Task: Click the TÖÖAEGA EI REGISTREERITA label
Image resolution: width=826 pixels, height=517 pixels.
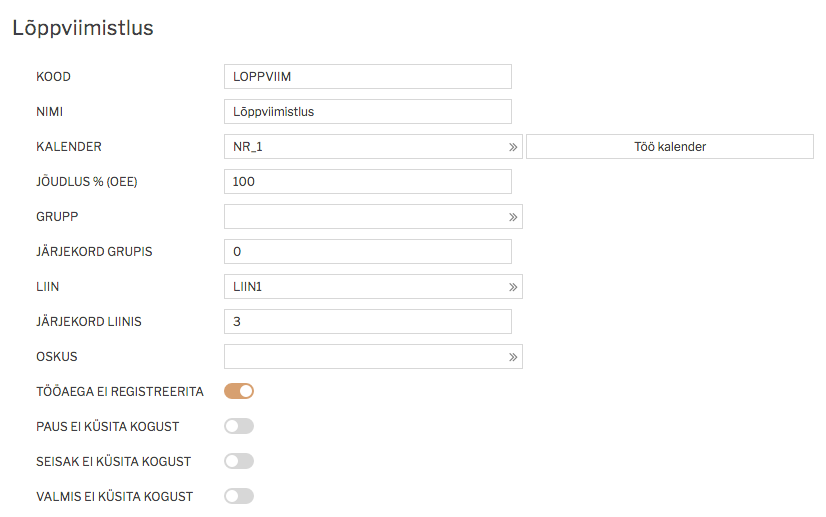Action: (120, 392)
